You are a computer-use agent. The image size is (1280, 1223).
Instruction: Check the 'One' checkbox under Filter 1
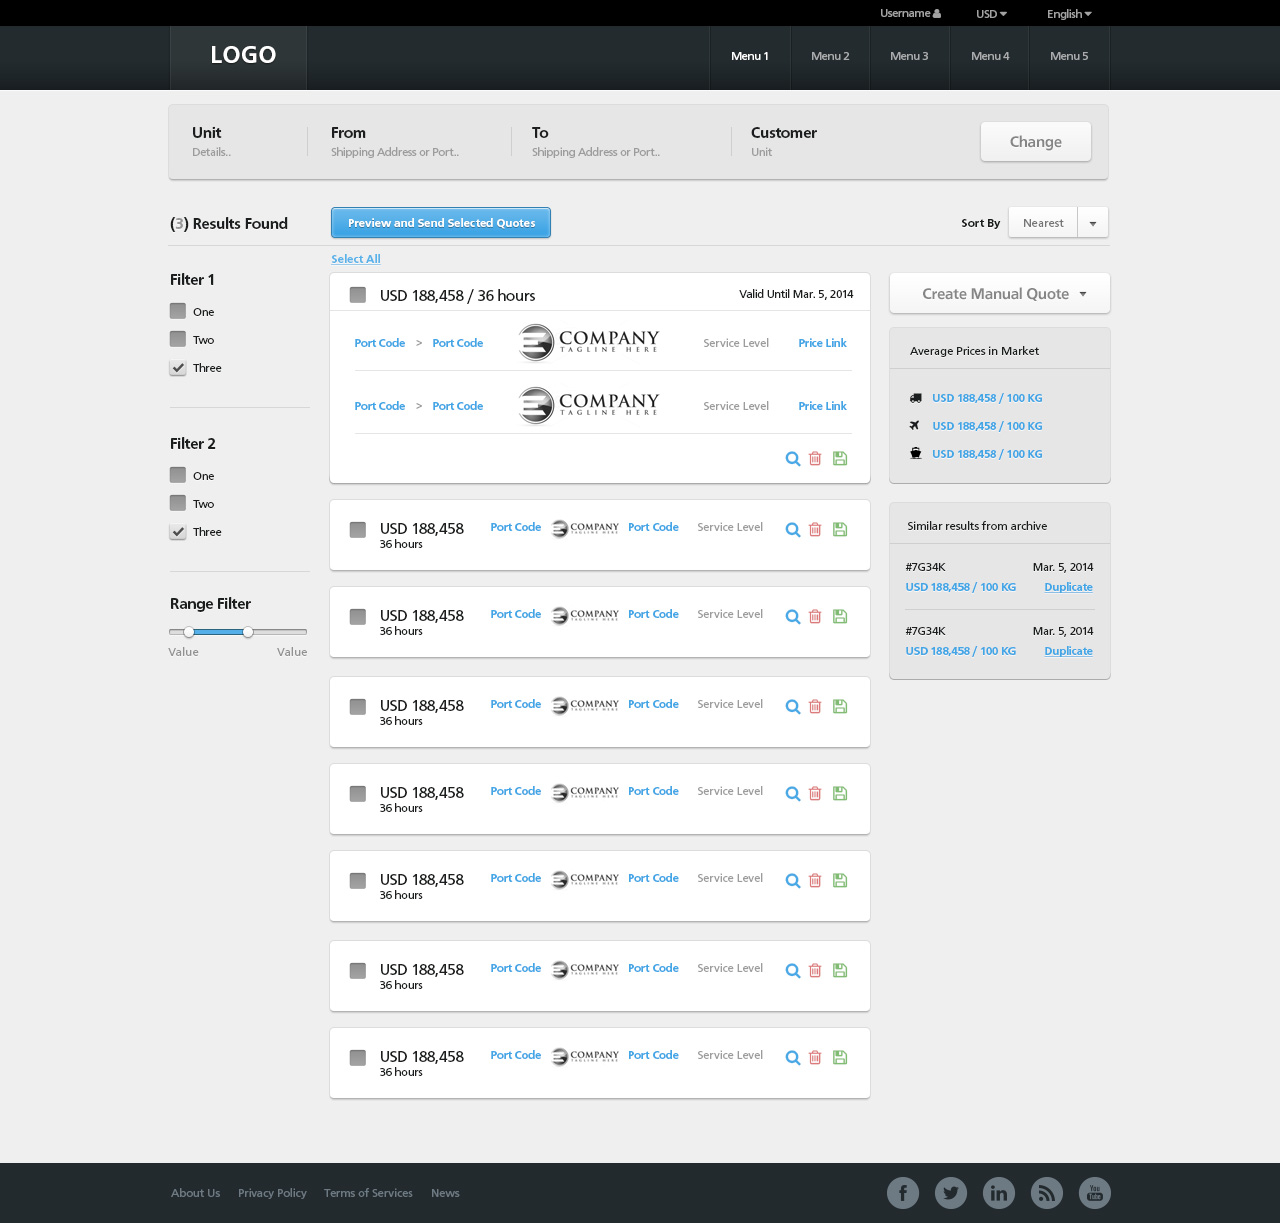click(178, 311)
